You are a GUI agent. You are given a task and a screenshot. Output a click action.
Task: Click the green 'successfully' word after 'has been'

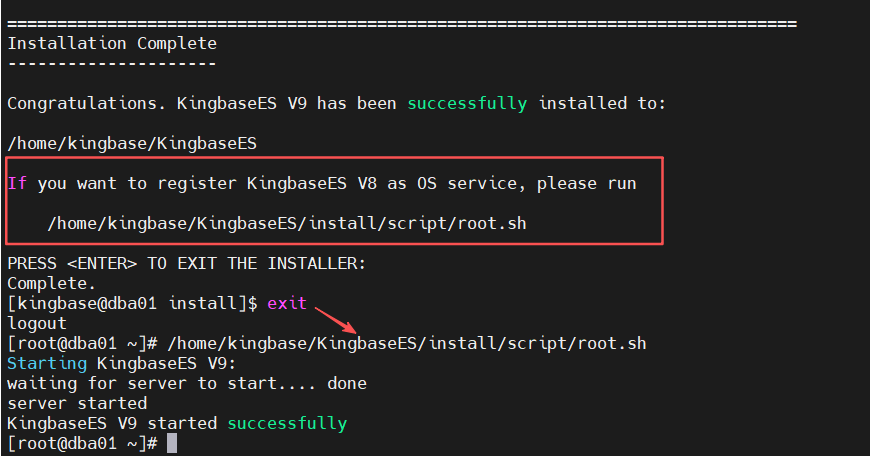[x=467, y=104]
